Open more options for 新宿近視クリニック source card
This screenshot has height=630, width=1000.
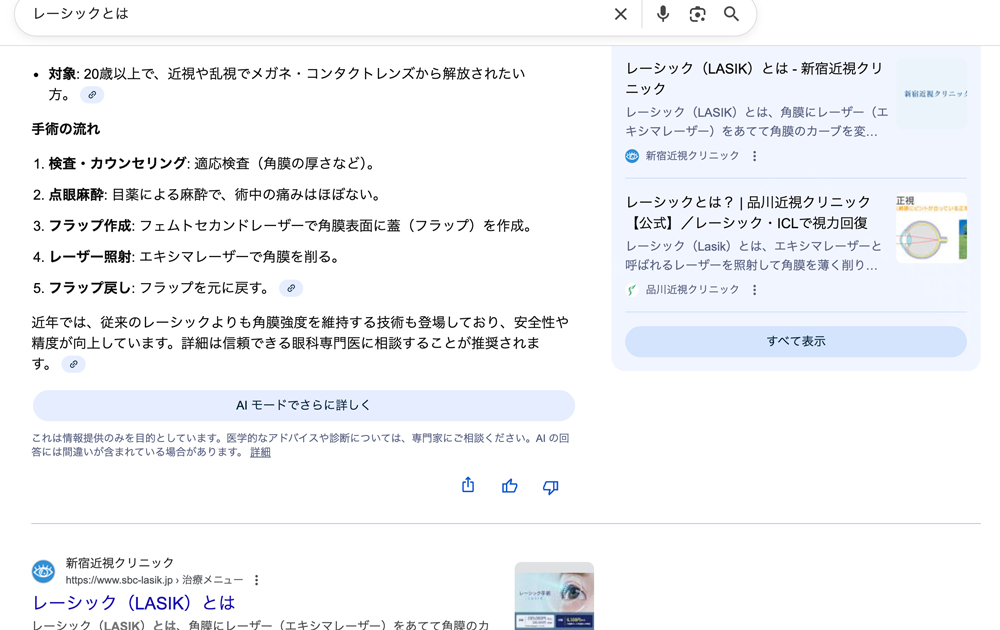(x=754, y=156)
